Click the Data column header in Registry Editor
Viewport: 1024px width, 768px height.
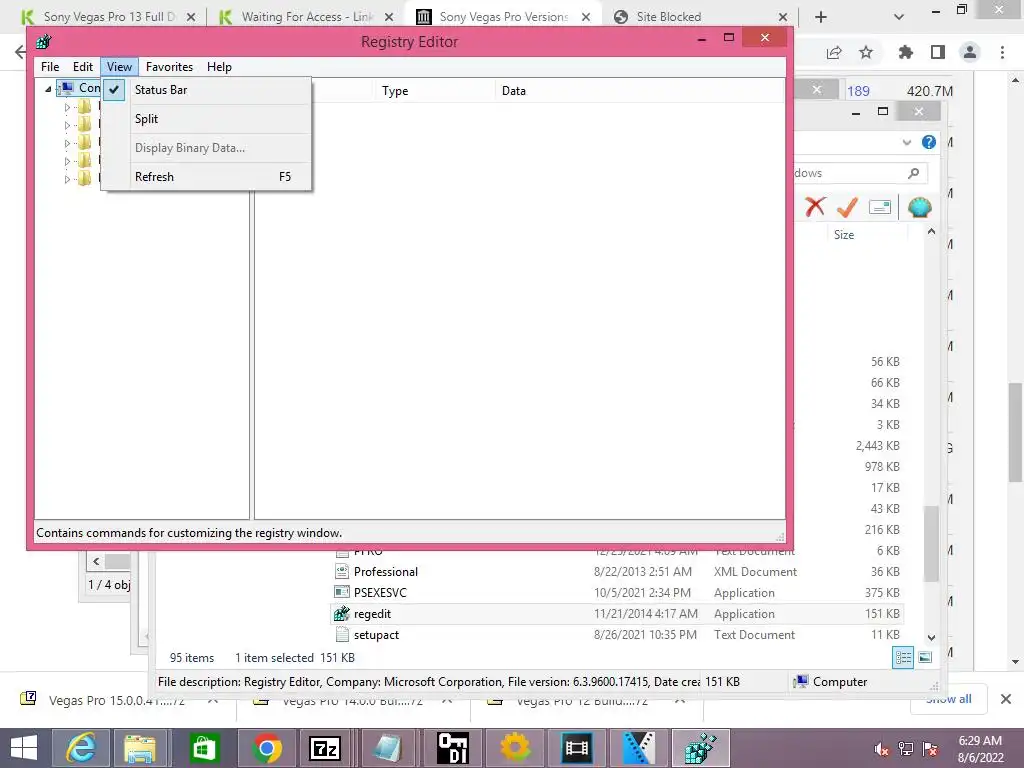pyautogui.click(x=640, y=91)
